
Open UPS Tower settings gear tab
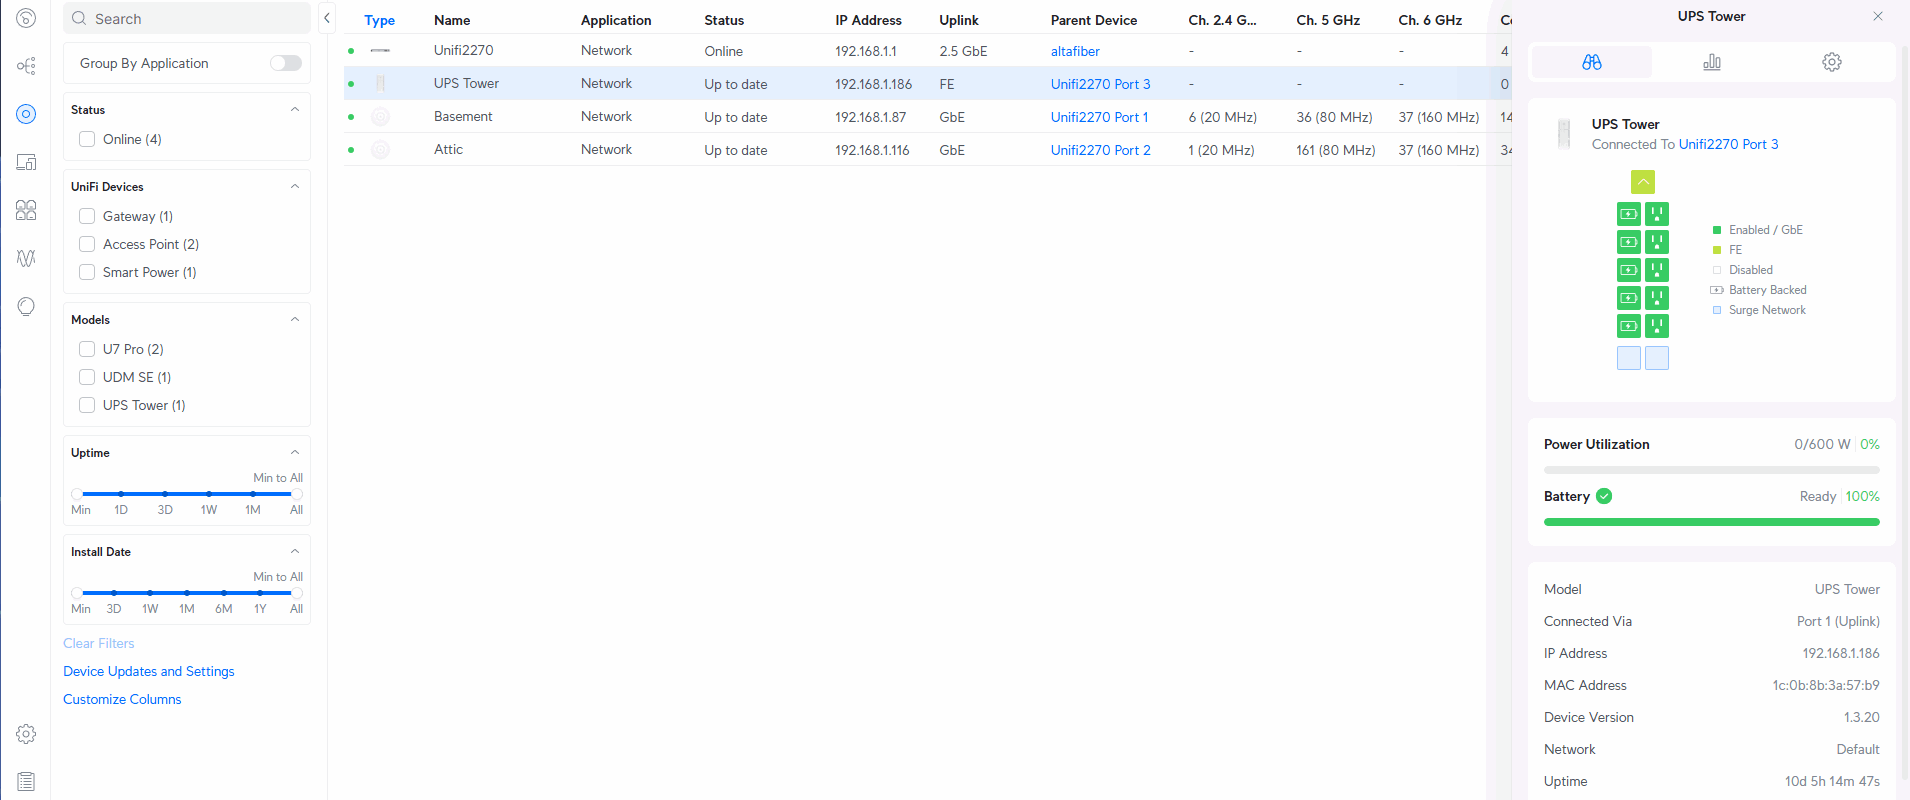1831,62
